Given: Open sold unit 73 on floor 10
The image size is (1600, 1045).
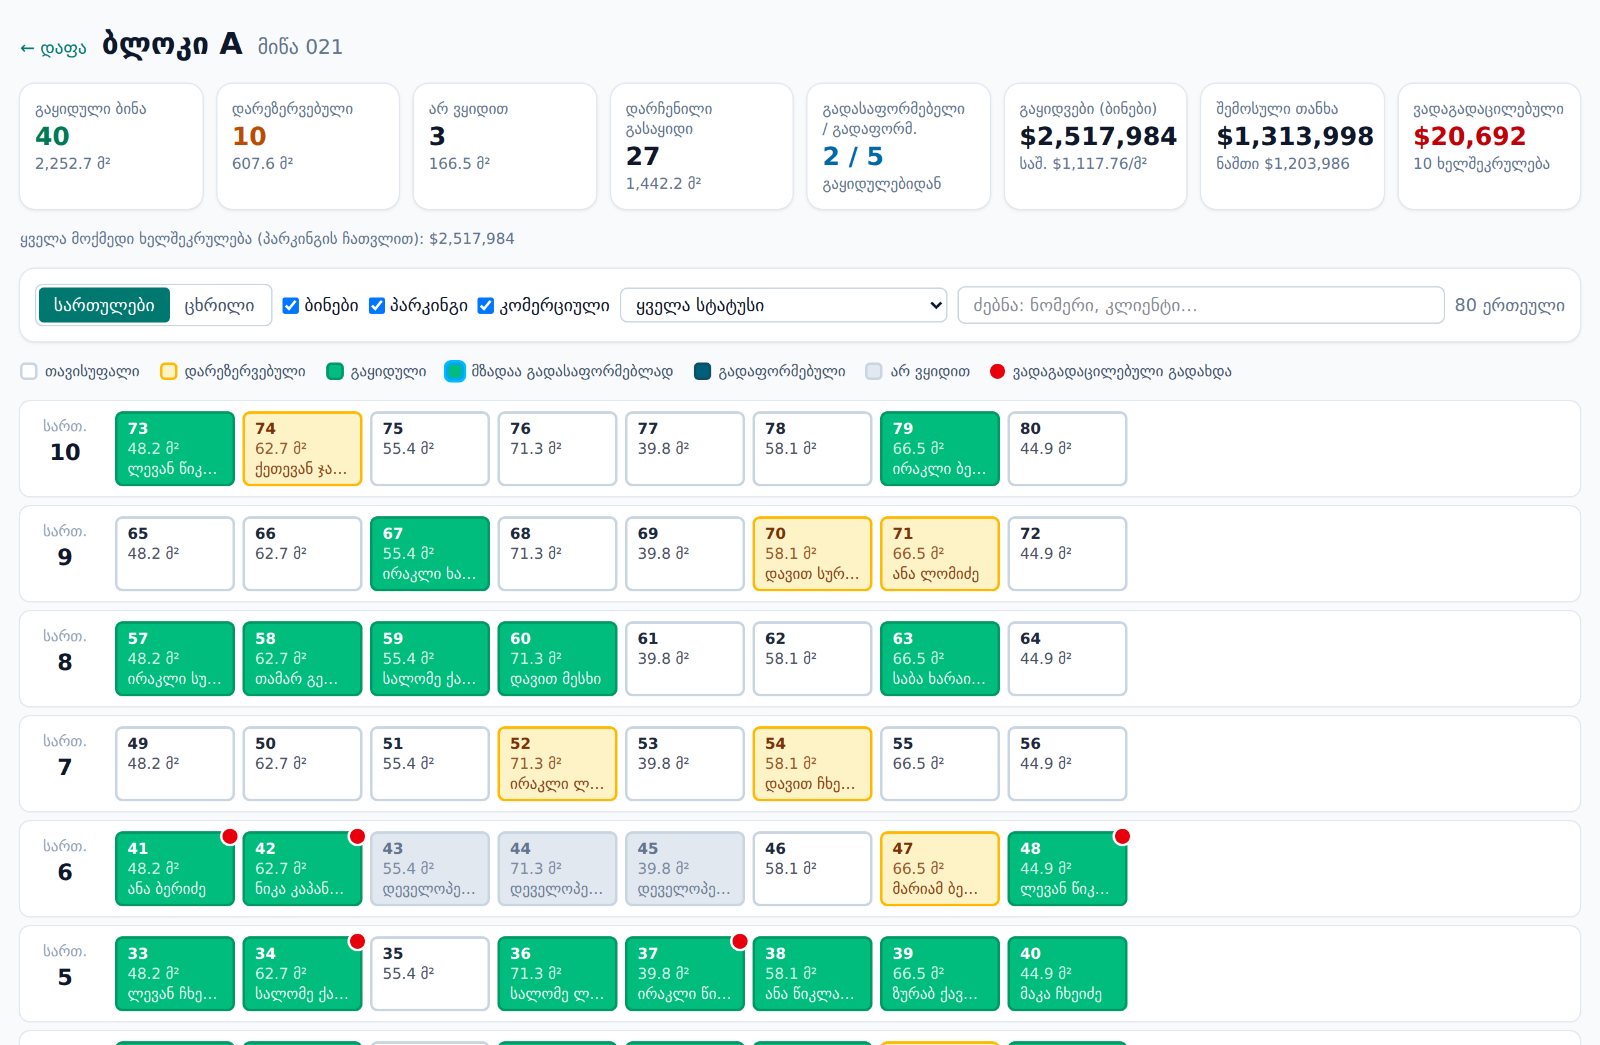Looking at the screenshot, I should 175,449.
